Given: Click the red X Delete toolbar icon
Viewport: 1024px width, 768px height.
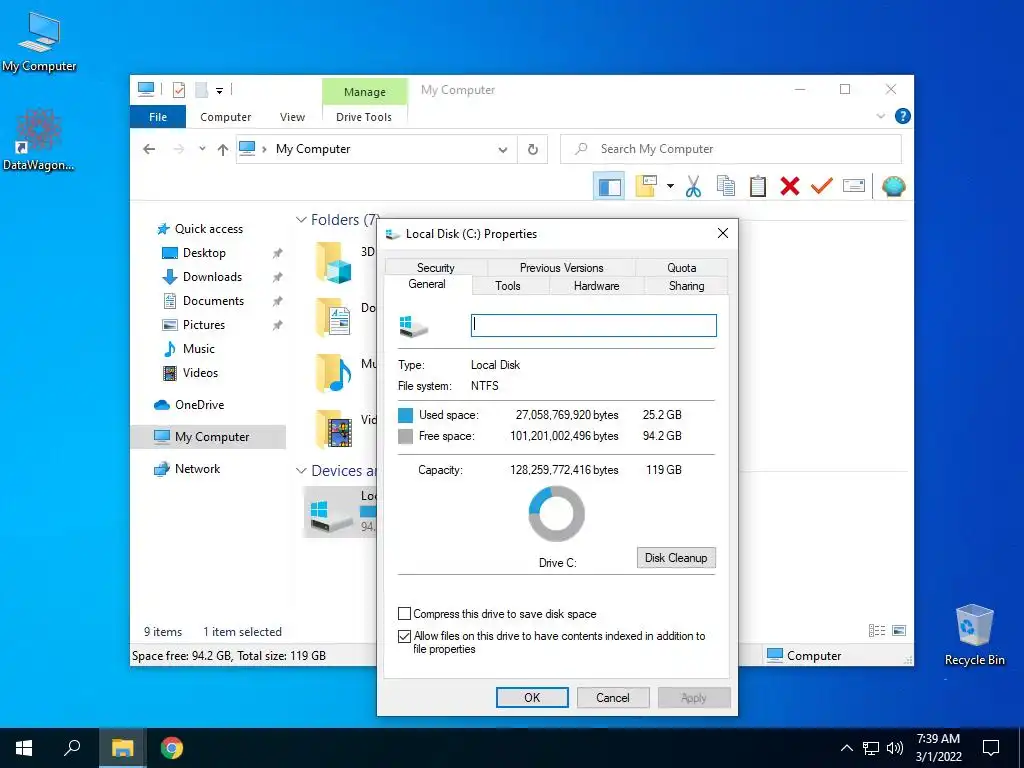Looking at the screenshot, I should point(790,186).
